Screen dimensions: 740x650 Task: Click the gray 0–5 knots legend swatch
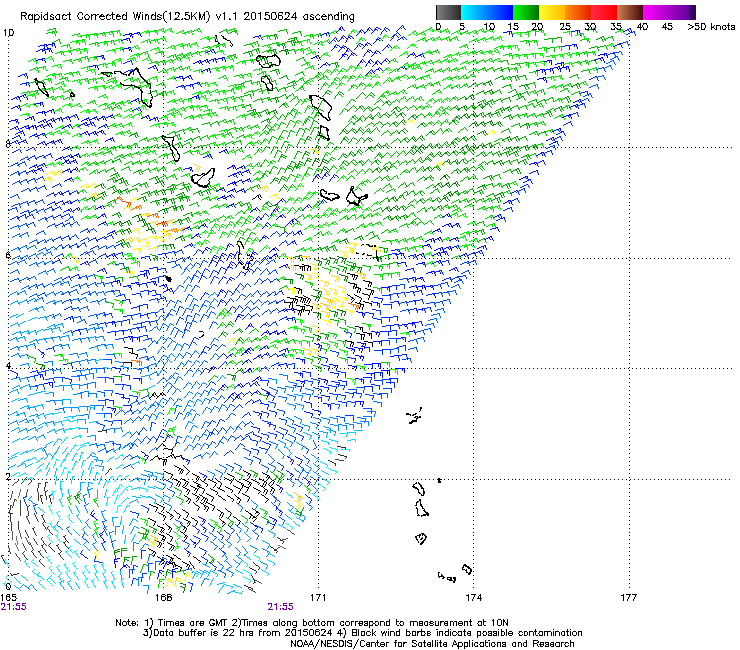pos(448,12)
